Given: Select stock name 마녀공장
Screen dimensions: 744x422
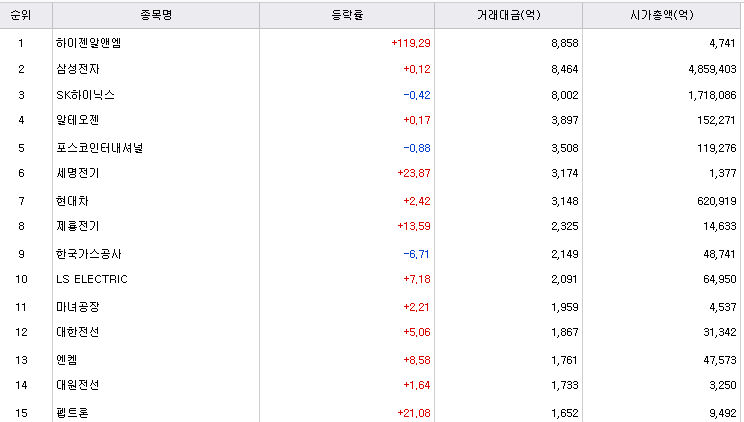Looking at the screenshot, I should tap(77, 307).
